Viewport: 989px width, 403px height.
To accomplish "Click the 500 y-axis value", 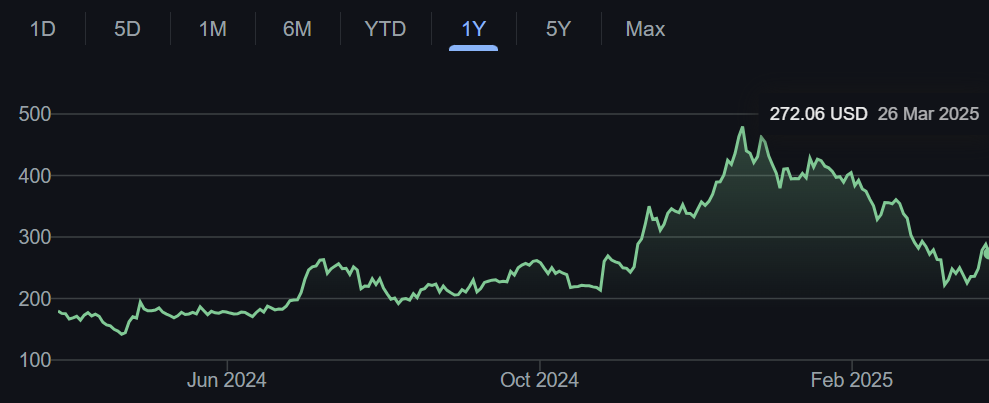I will tap(35, 114).
